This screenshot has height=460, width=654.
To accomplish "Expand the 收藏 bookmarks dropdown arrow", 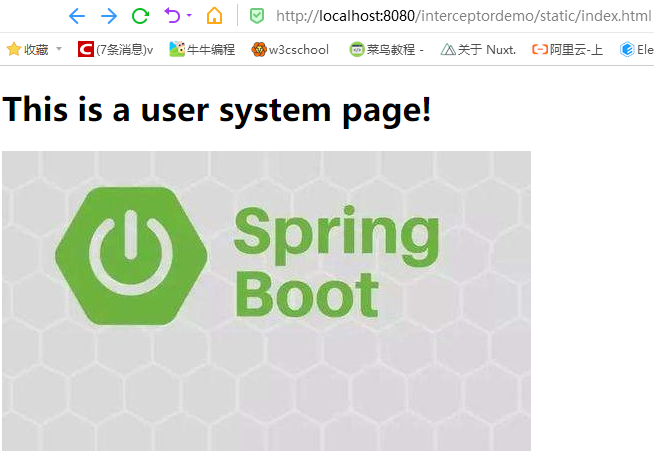I will (x=59, y=49).
